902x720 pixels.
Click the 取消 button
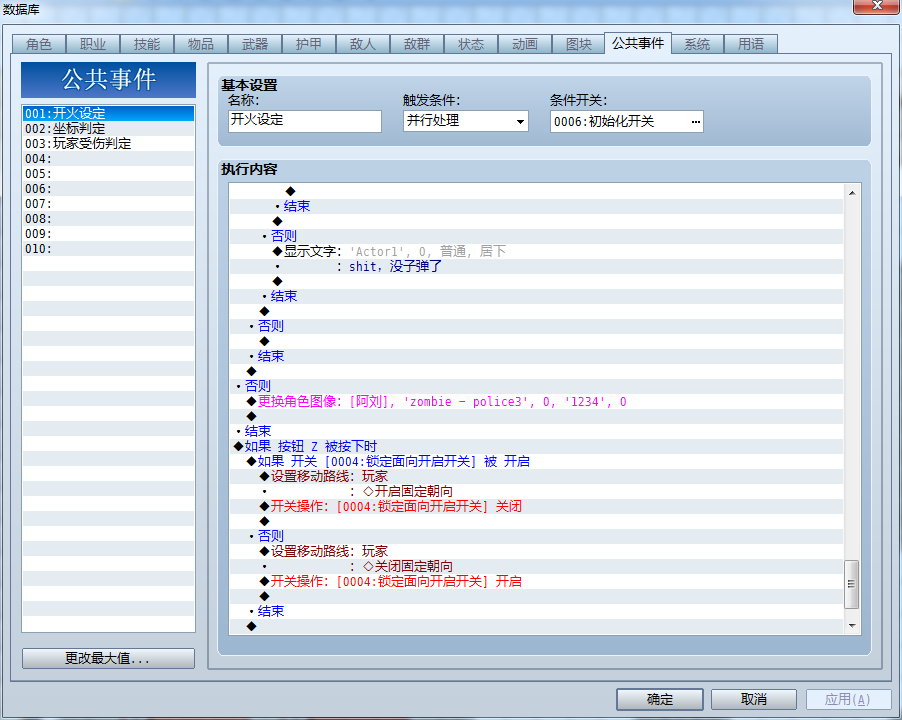tap(754, 699)
